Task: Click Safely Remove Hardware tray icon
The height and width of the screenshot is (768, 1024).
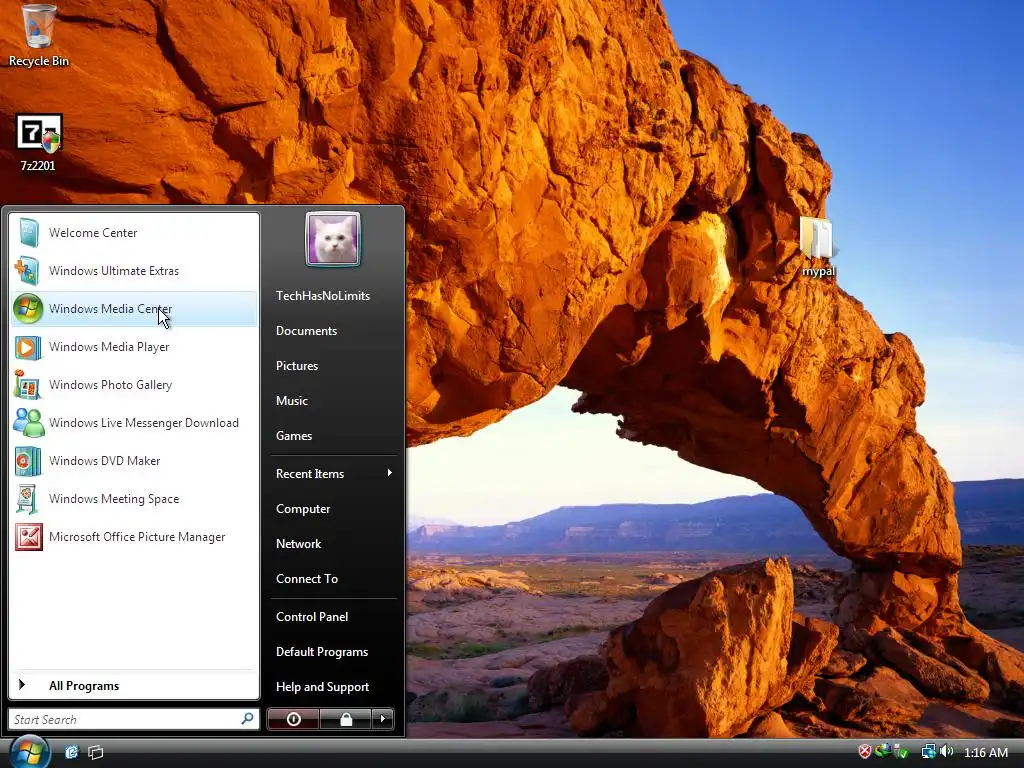Action: pos(902,752)
